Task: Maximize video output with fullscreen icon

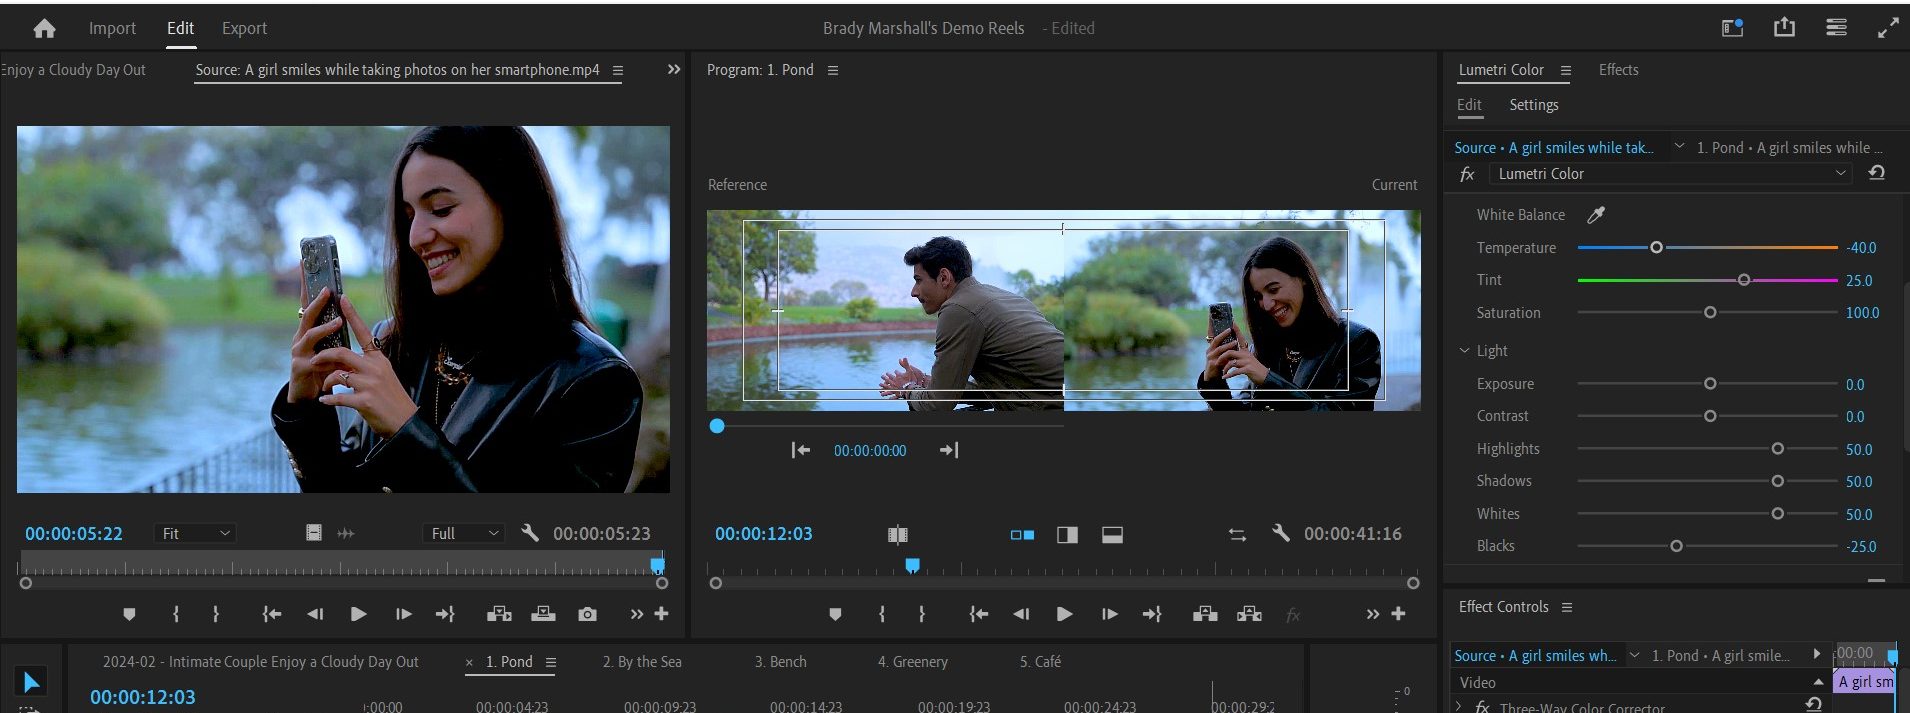Action: point(1888,28)
